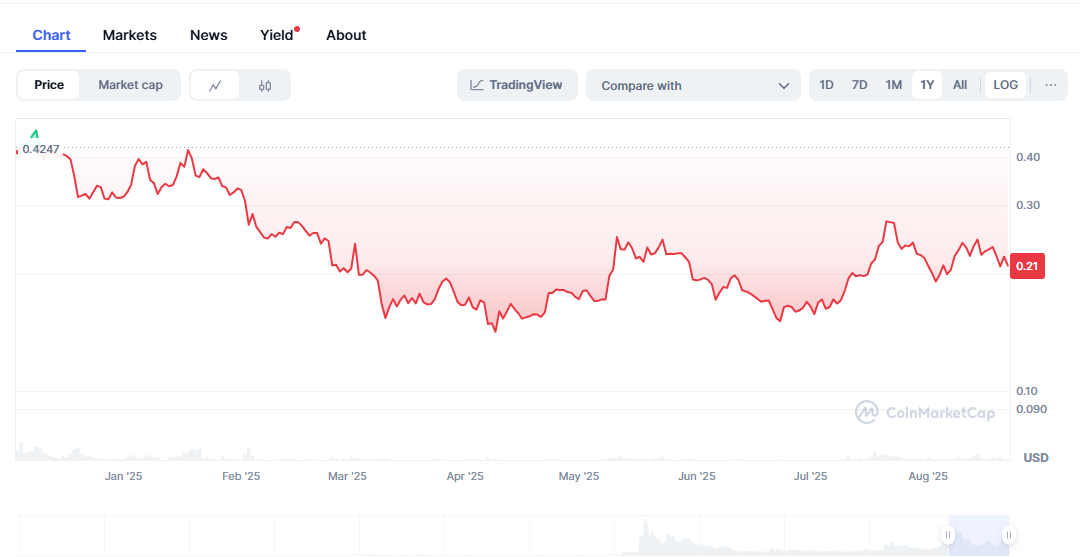Toggle the LOG scale option

(1006, 85)
